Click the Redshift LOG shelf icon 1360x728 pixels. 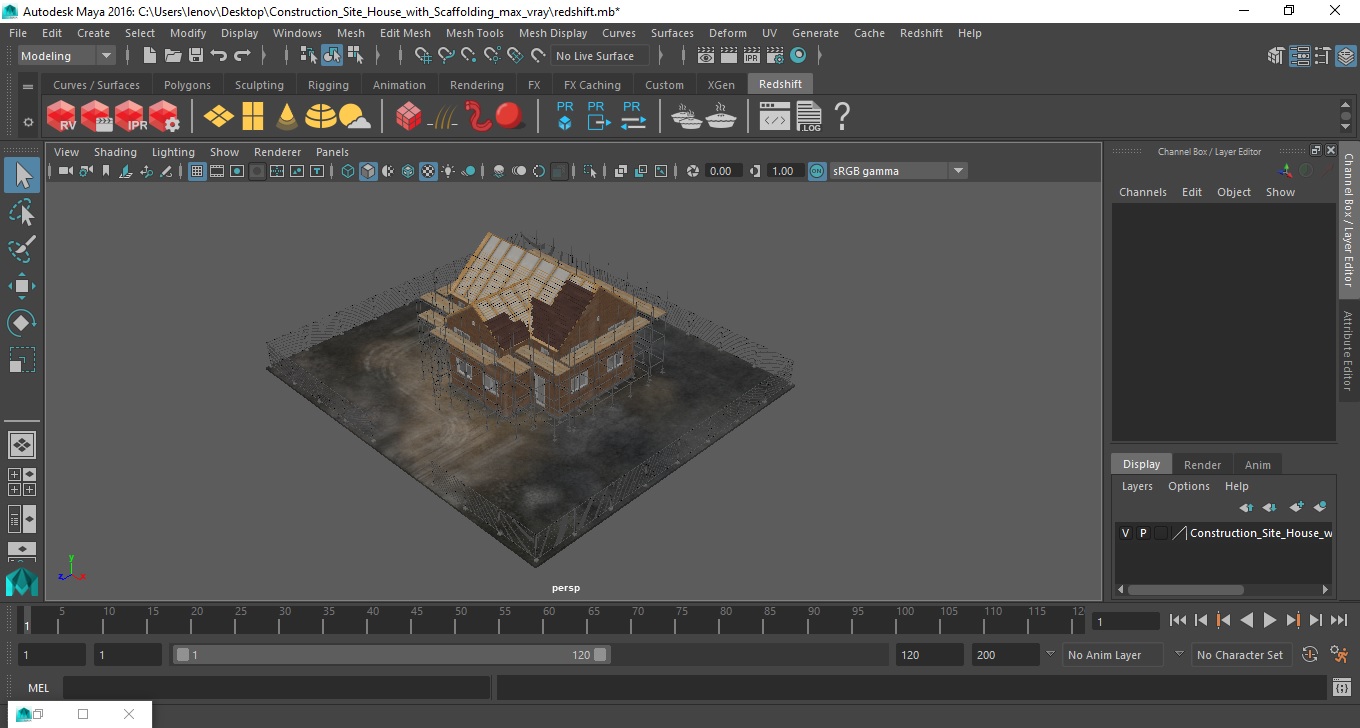tap(809, 116)
